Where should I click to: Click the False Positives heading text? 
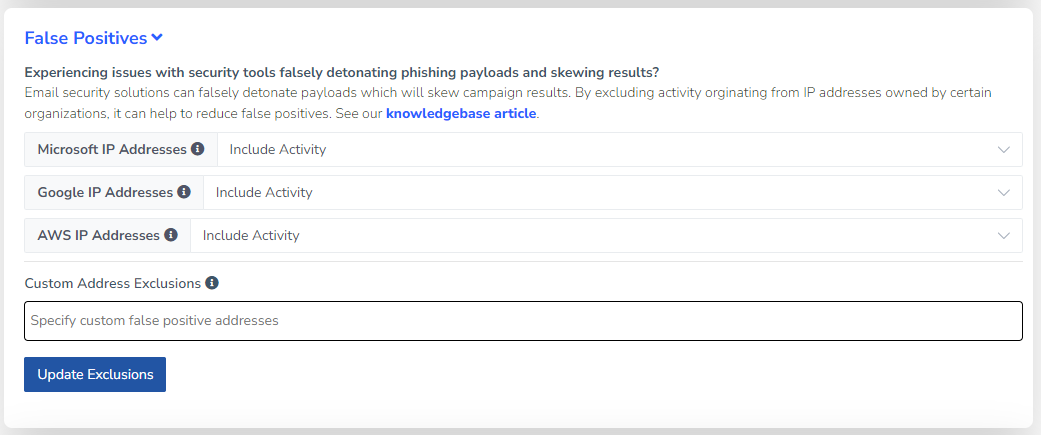pos(86,39)
